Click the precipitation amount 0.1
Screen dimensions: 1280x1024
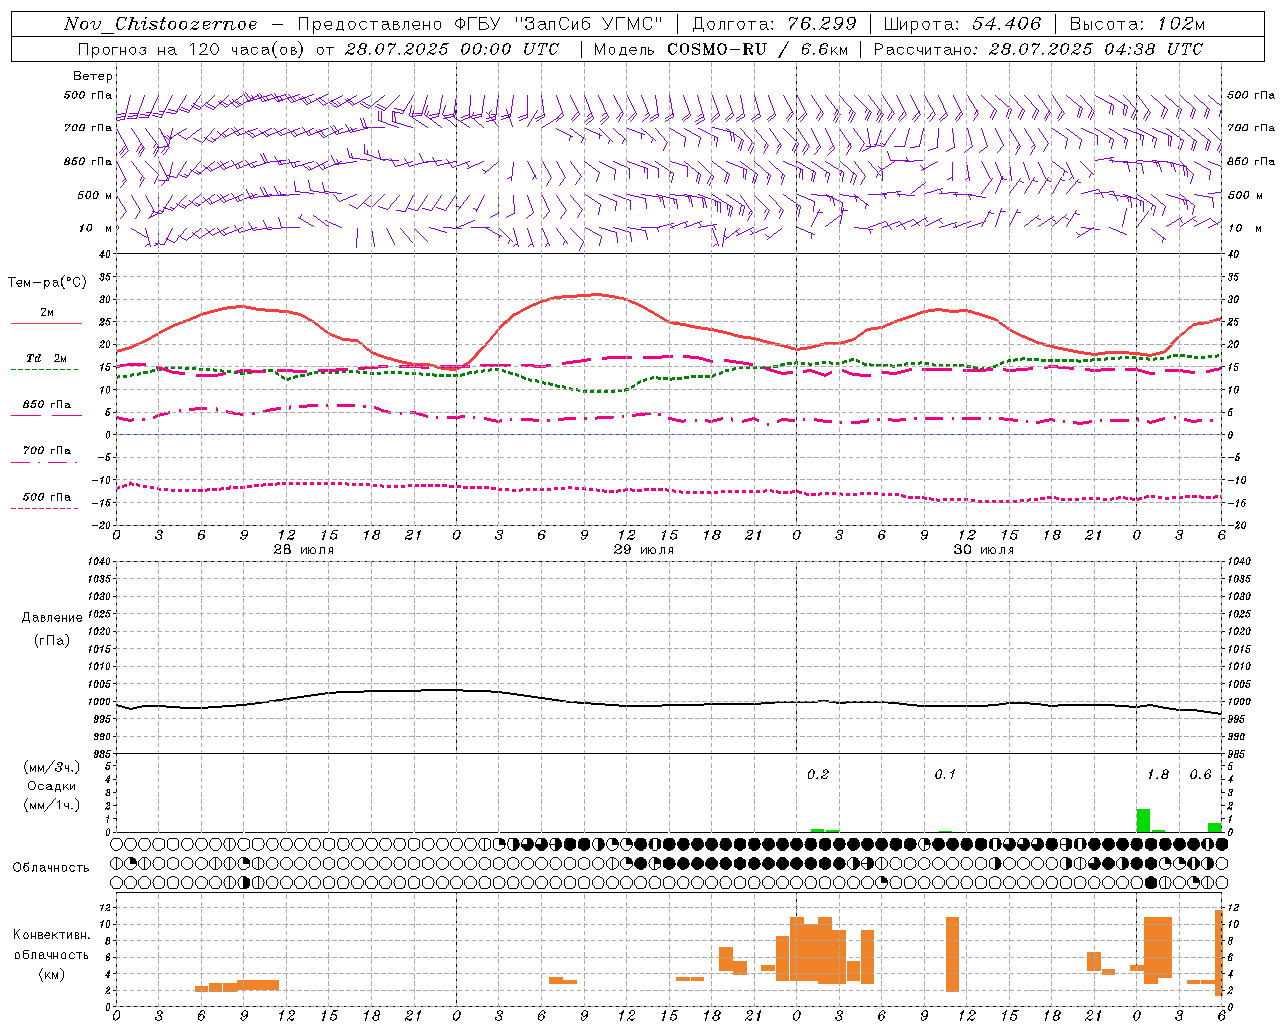[x=945, y=774]
